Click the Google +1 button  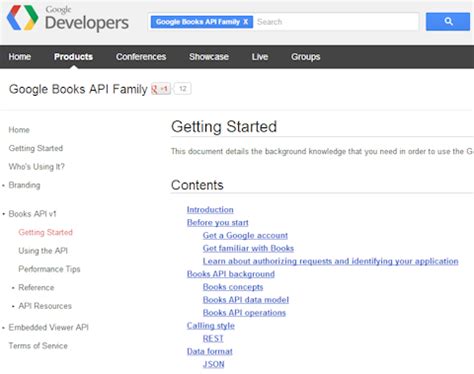coord(161,89)
